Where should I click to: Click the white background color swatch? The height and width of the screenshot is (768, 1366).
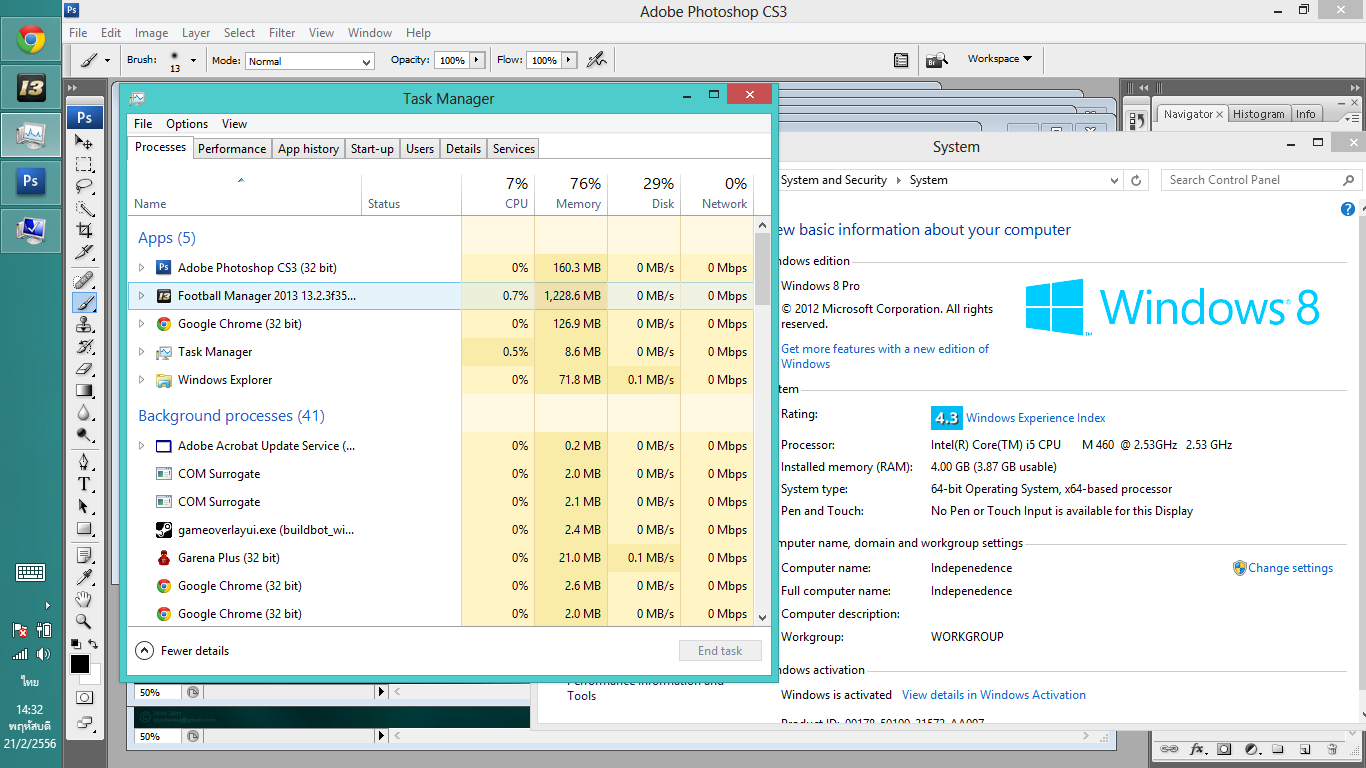pyautogui.click(x=93, y=675)
